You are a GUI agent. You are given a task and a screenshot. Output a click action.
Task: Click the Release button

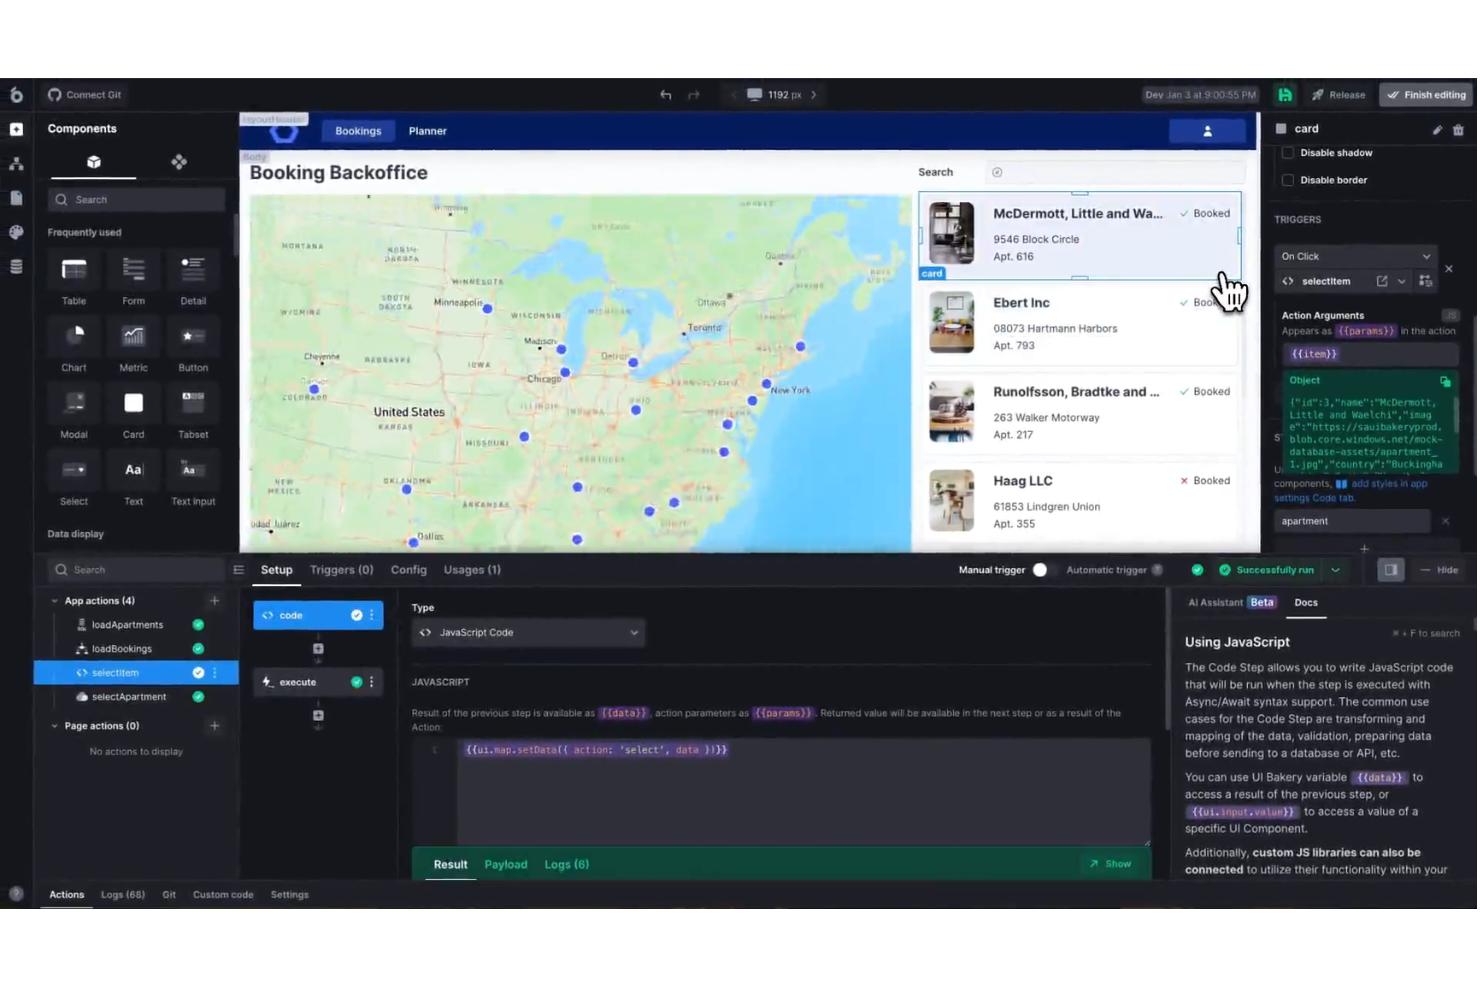pyautogui.click(x=1338, y=94)
